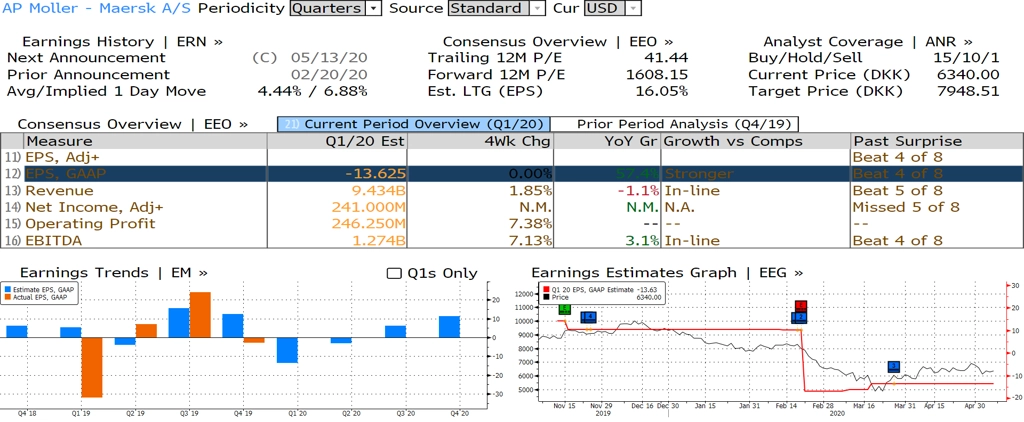This screenshot has width=1024, height=422.
Task: Select the Operating Profit measure row
Action: pos(511,223)
